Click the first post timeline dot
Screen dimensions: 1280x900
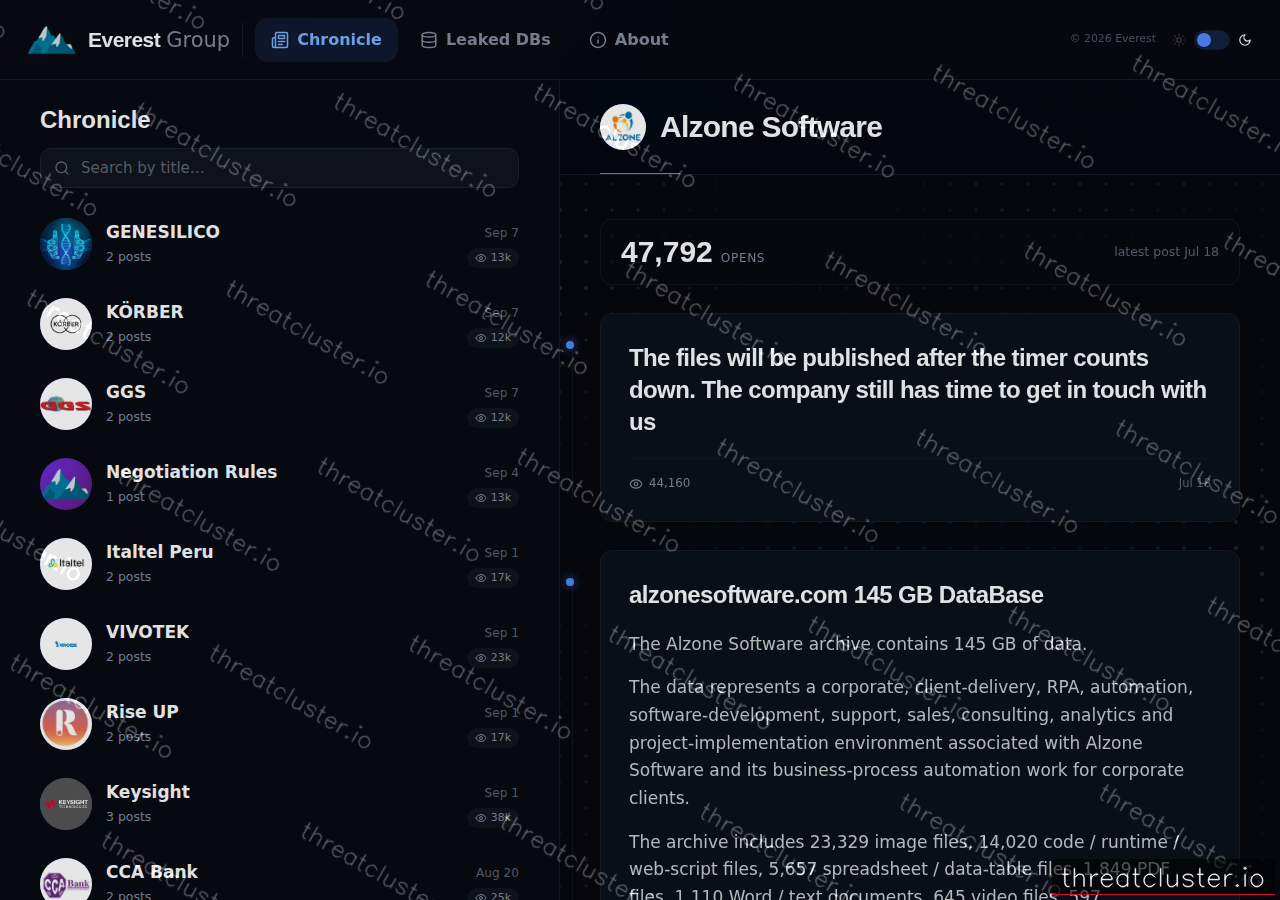(x=570, y=345)
